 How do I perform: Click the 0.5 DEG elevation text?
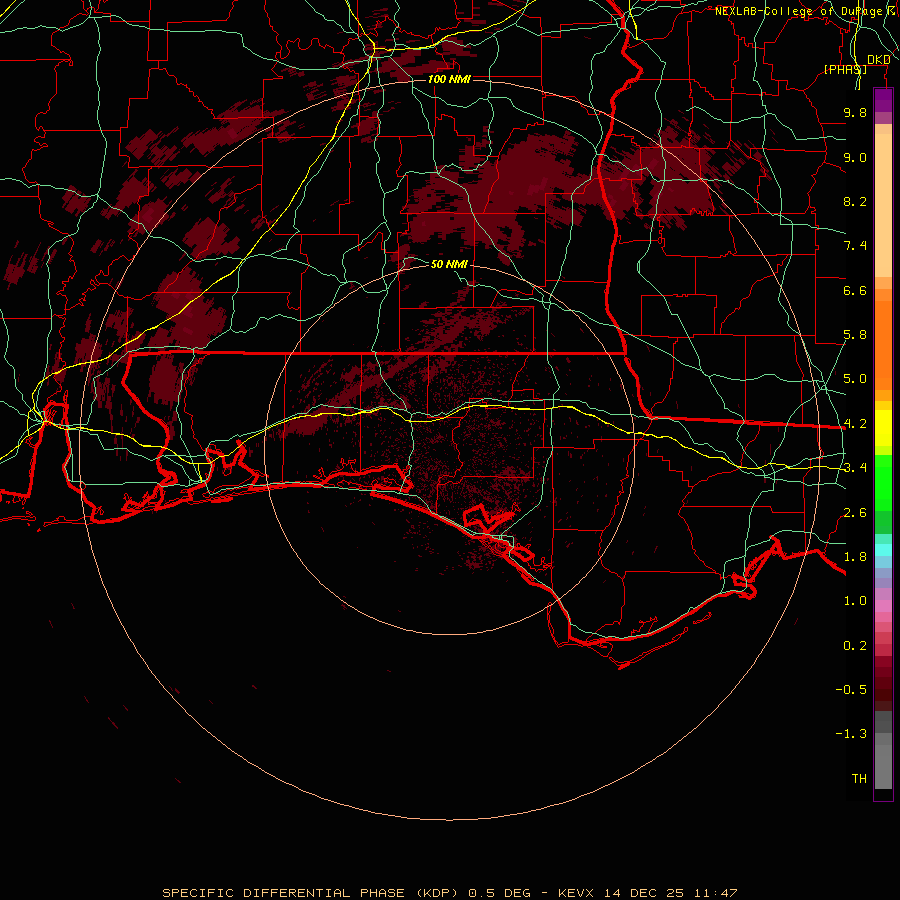coord(499,893)
